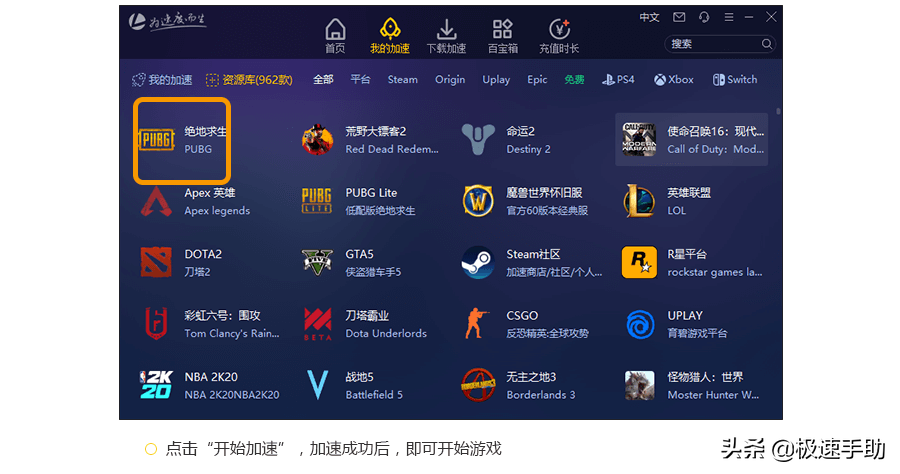The width and height of the screenshot is (900, 474).
Task: Click the 'rockstar games la...' subtitle text
Action: [x=715, y=272]
